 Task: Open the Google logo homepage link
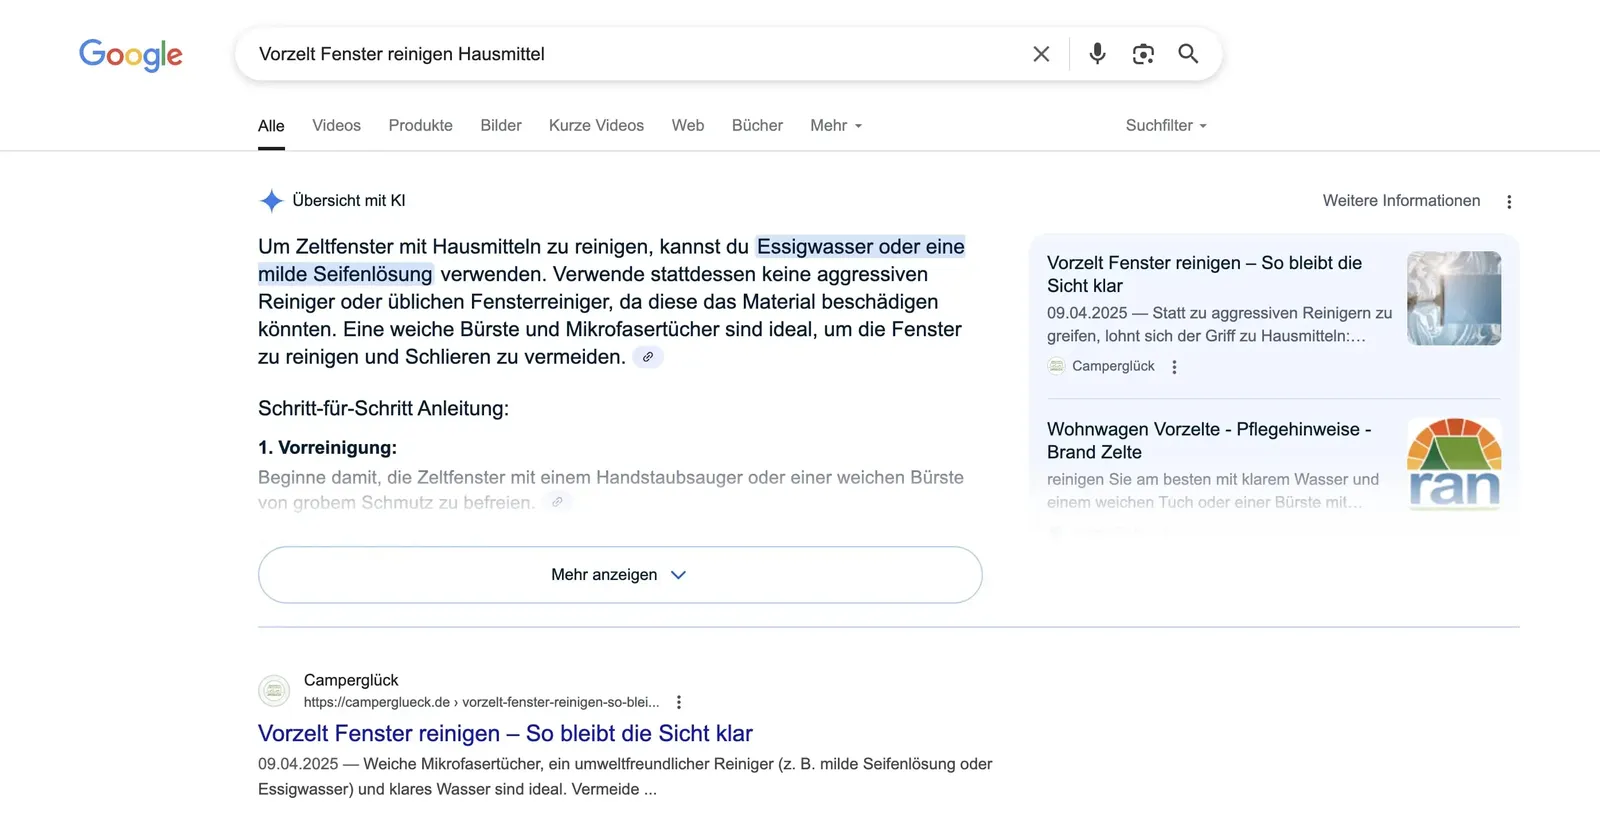[131, 55]
